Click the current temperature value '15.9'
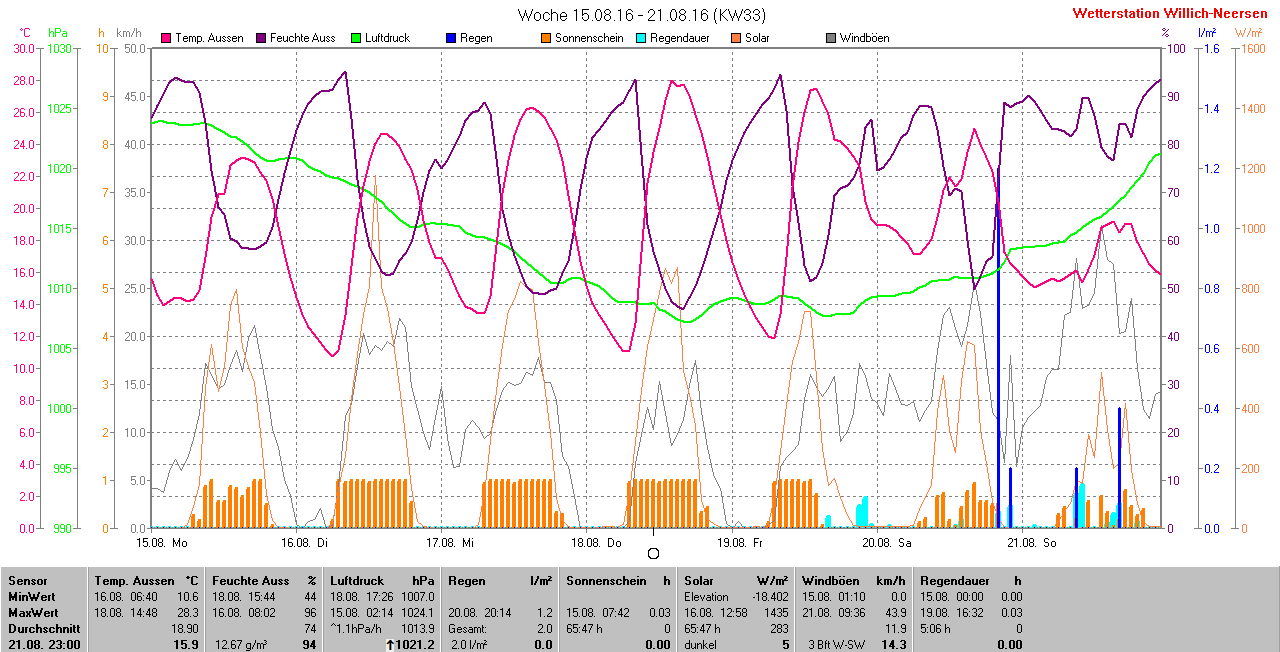1280x652 pixels. click(x=186, y=645)
